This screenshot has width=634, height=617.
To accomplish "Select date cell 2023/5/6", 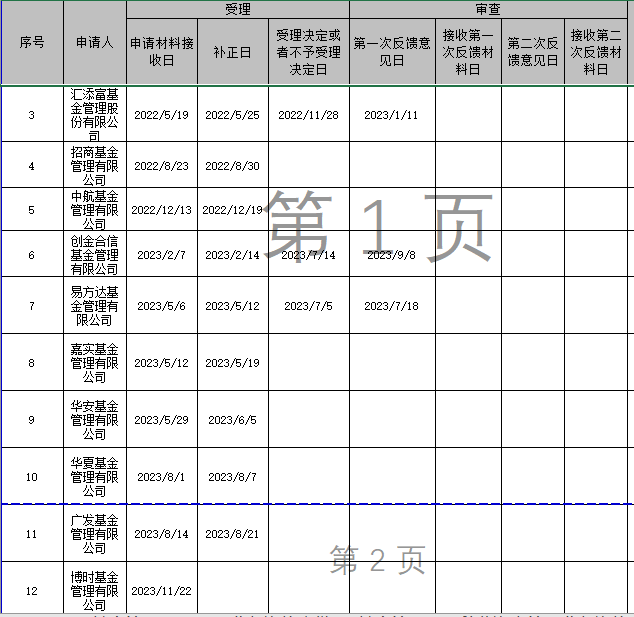I will (x=162, y=306).
